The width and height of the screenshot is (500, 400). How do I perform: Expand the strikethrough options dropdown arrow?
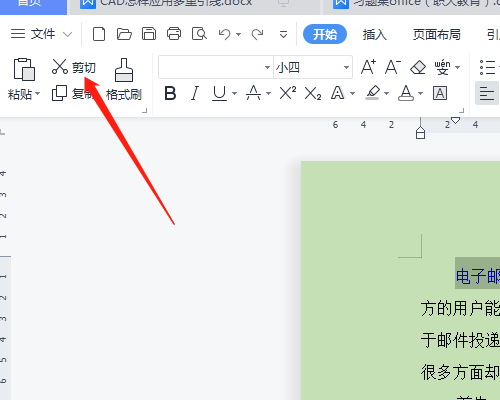tap(269, 94)
